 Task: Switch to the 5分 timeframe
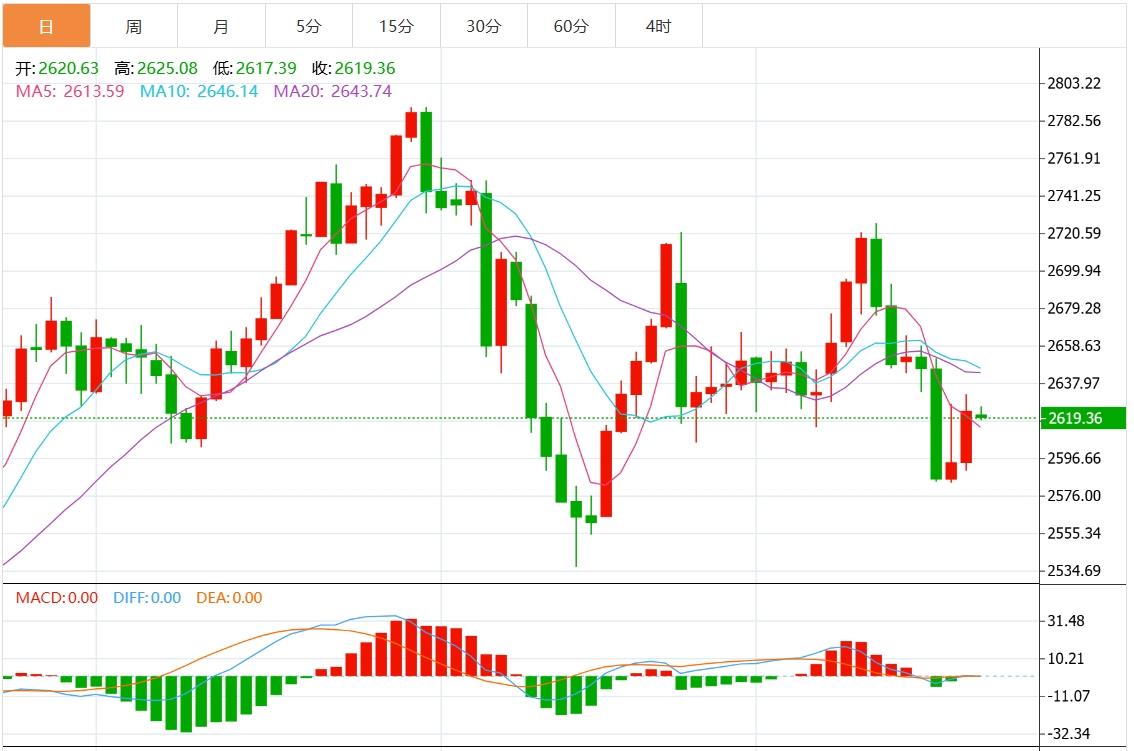[x=309, y=26]
